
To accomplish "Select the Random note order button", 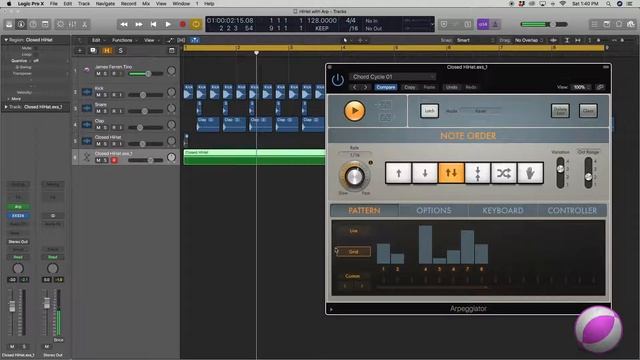I will click(x=504, y=173).
